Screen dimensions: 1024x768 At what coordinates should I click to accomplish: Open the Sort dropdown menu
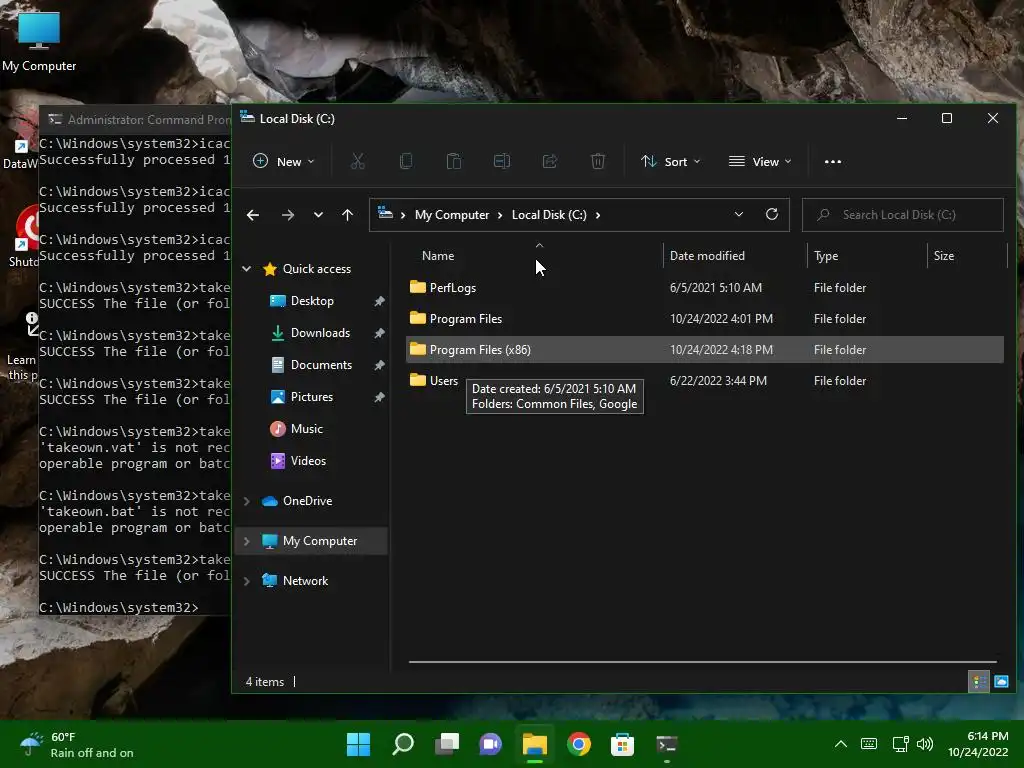click(670, 161)
